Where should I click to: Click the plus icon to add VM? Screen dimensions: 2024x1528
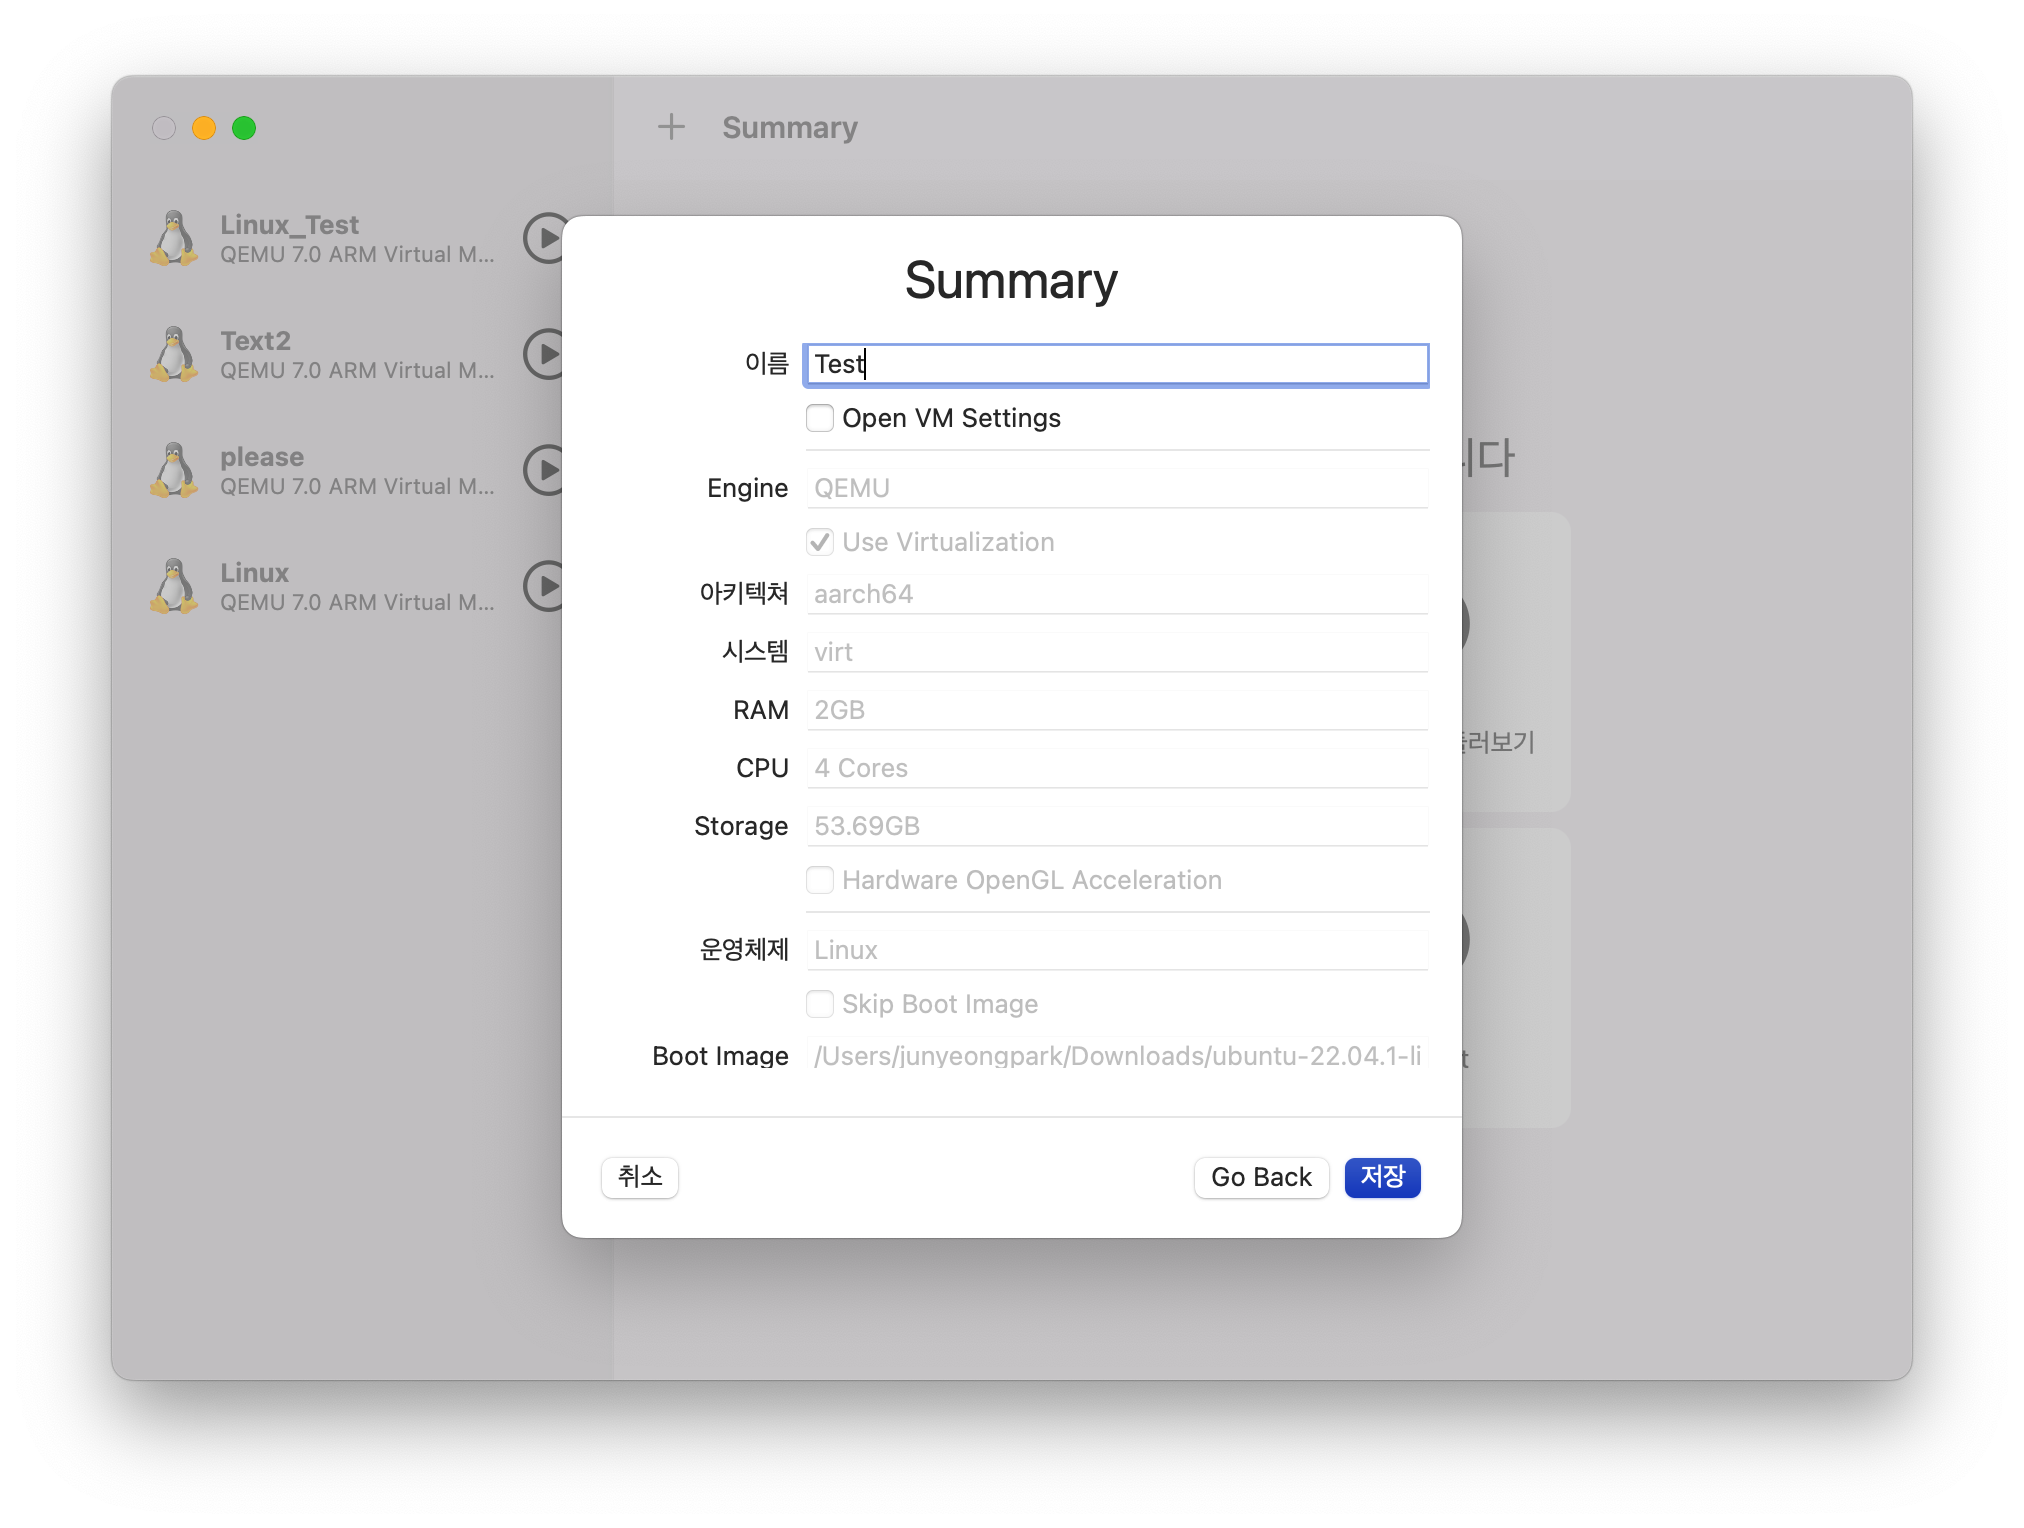click(671, 127)
